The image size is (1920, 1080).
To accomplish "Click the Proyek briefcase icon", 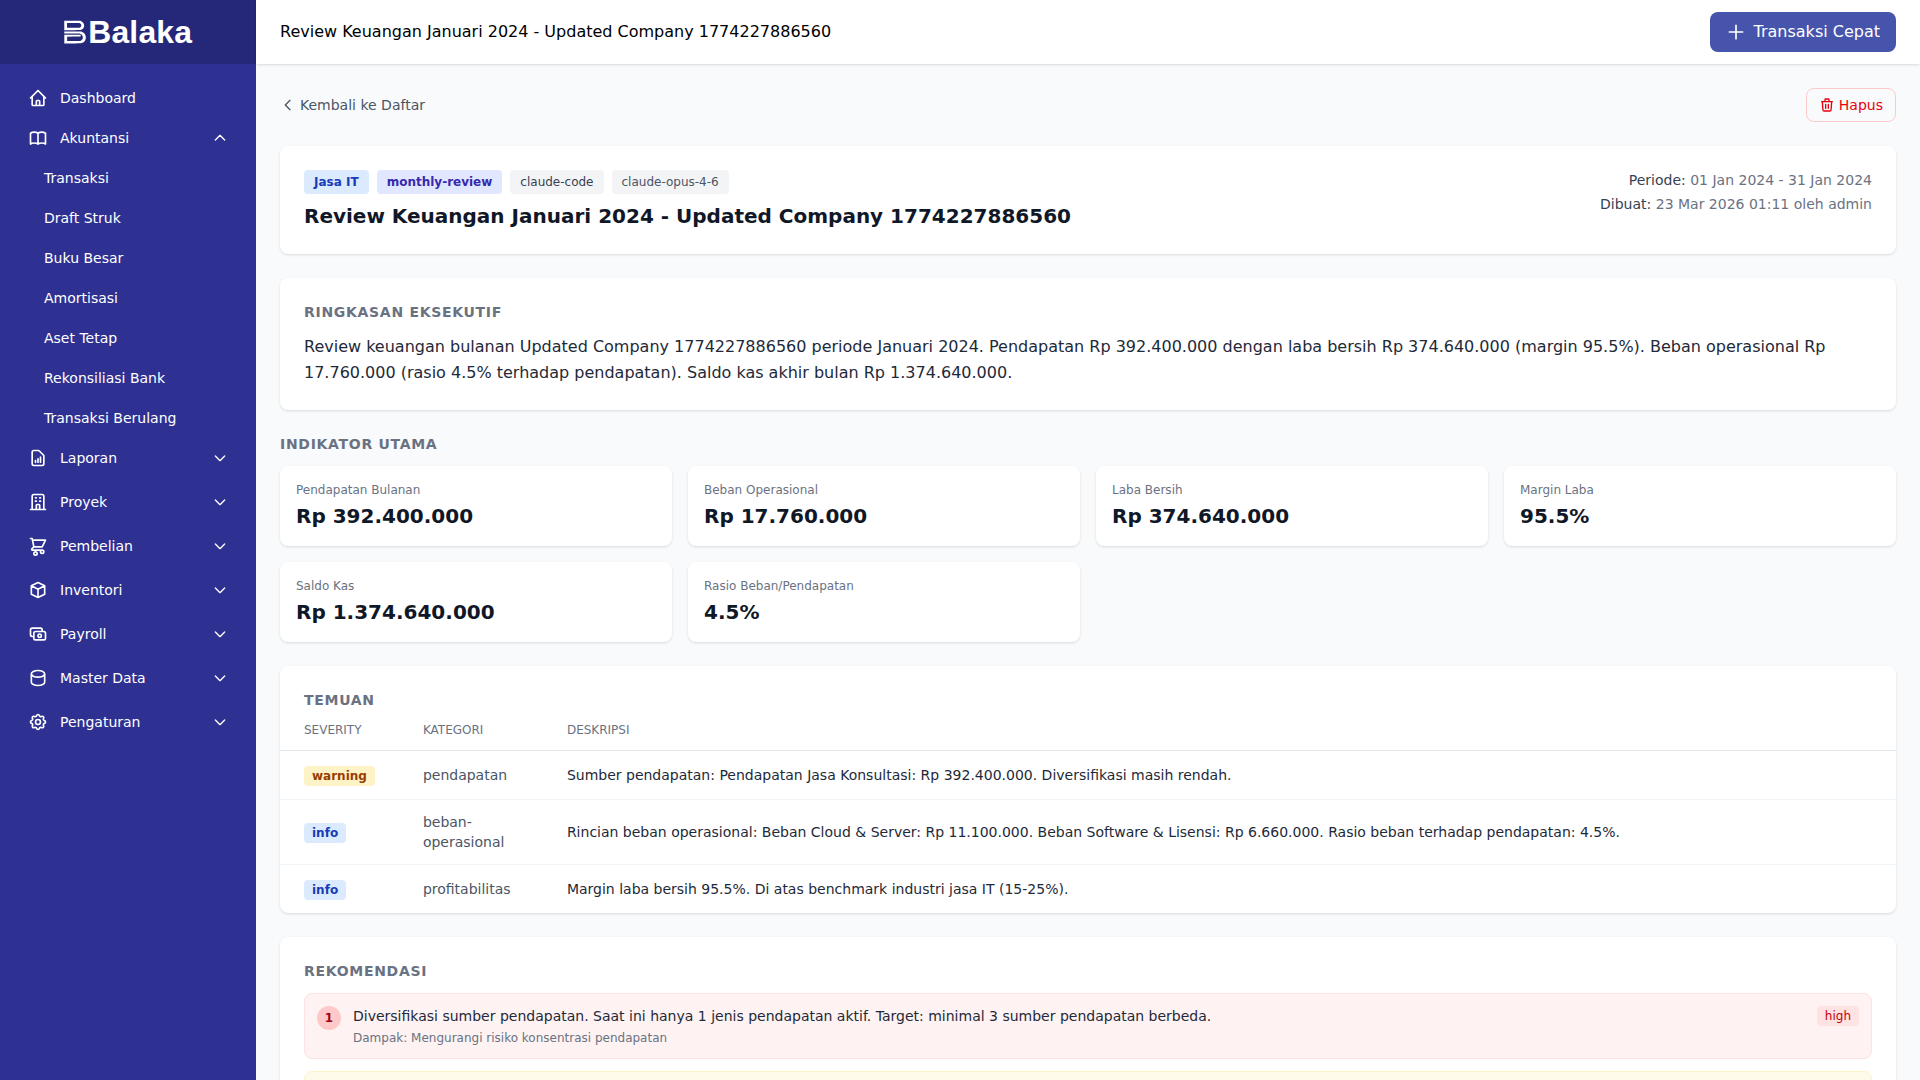I will point(38,502).
